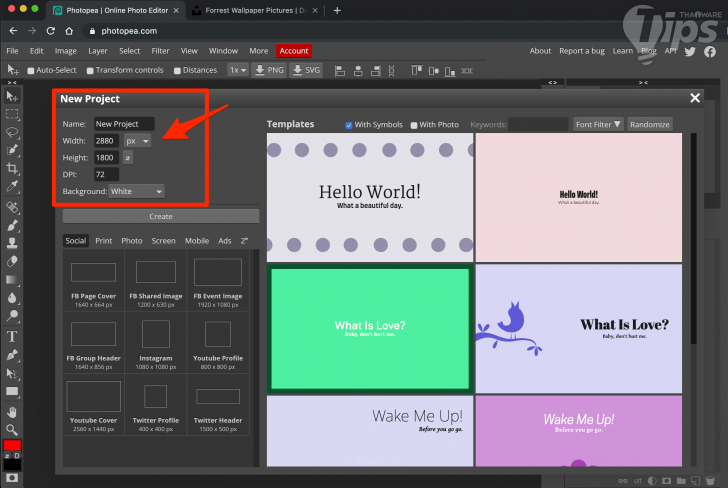This screenshot has width=728, height=488.
Task: Choose the Hand tool
Action: (x=12, y=412)
